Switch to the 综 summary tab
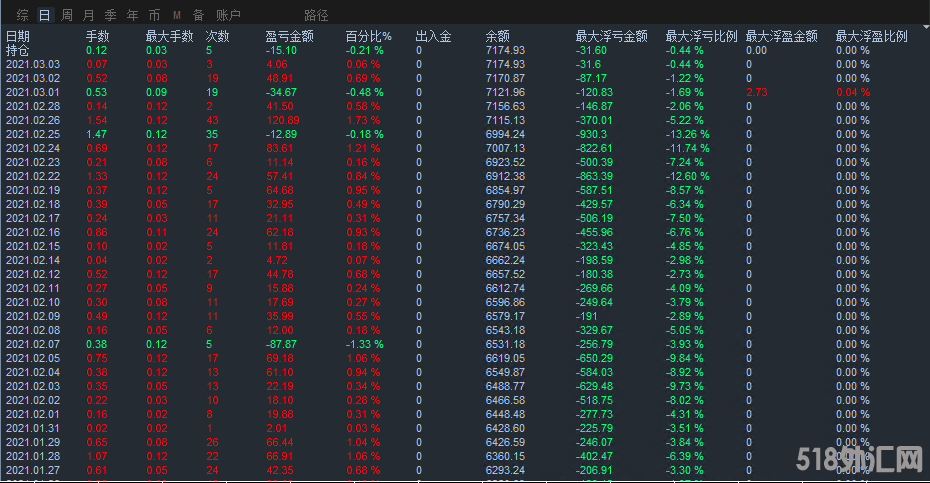This screenshot has width=930, height=483. (x=22, y=15)
